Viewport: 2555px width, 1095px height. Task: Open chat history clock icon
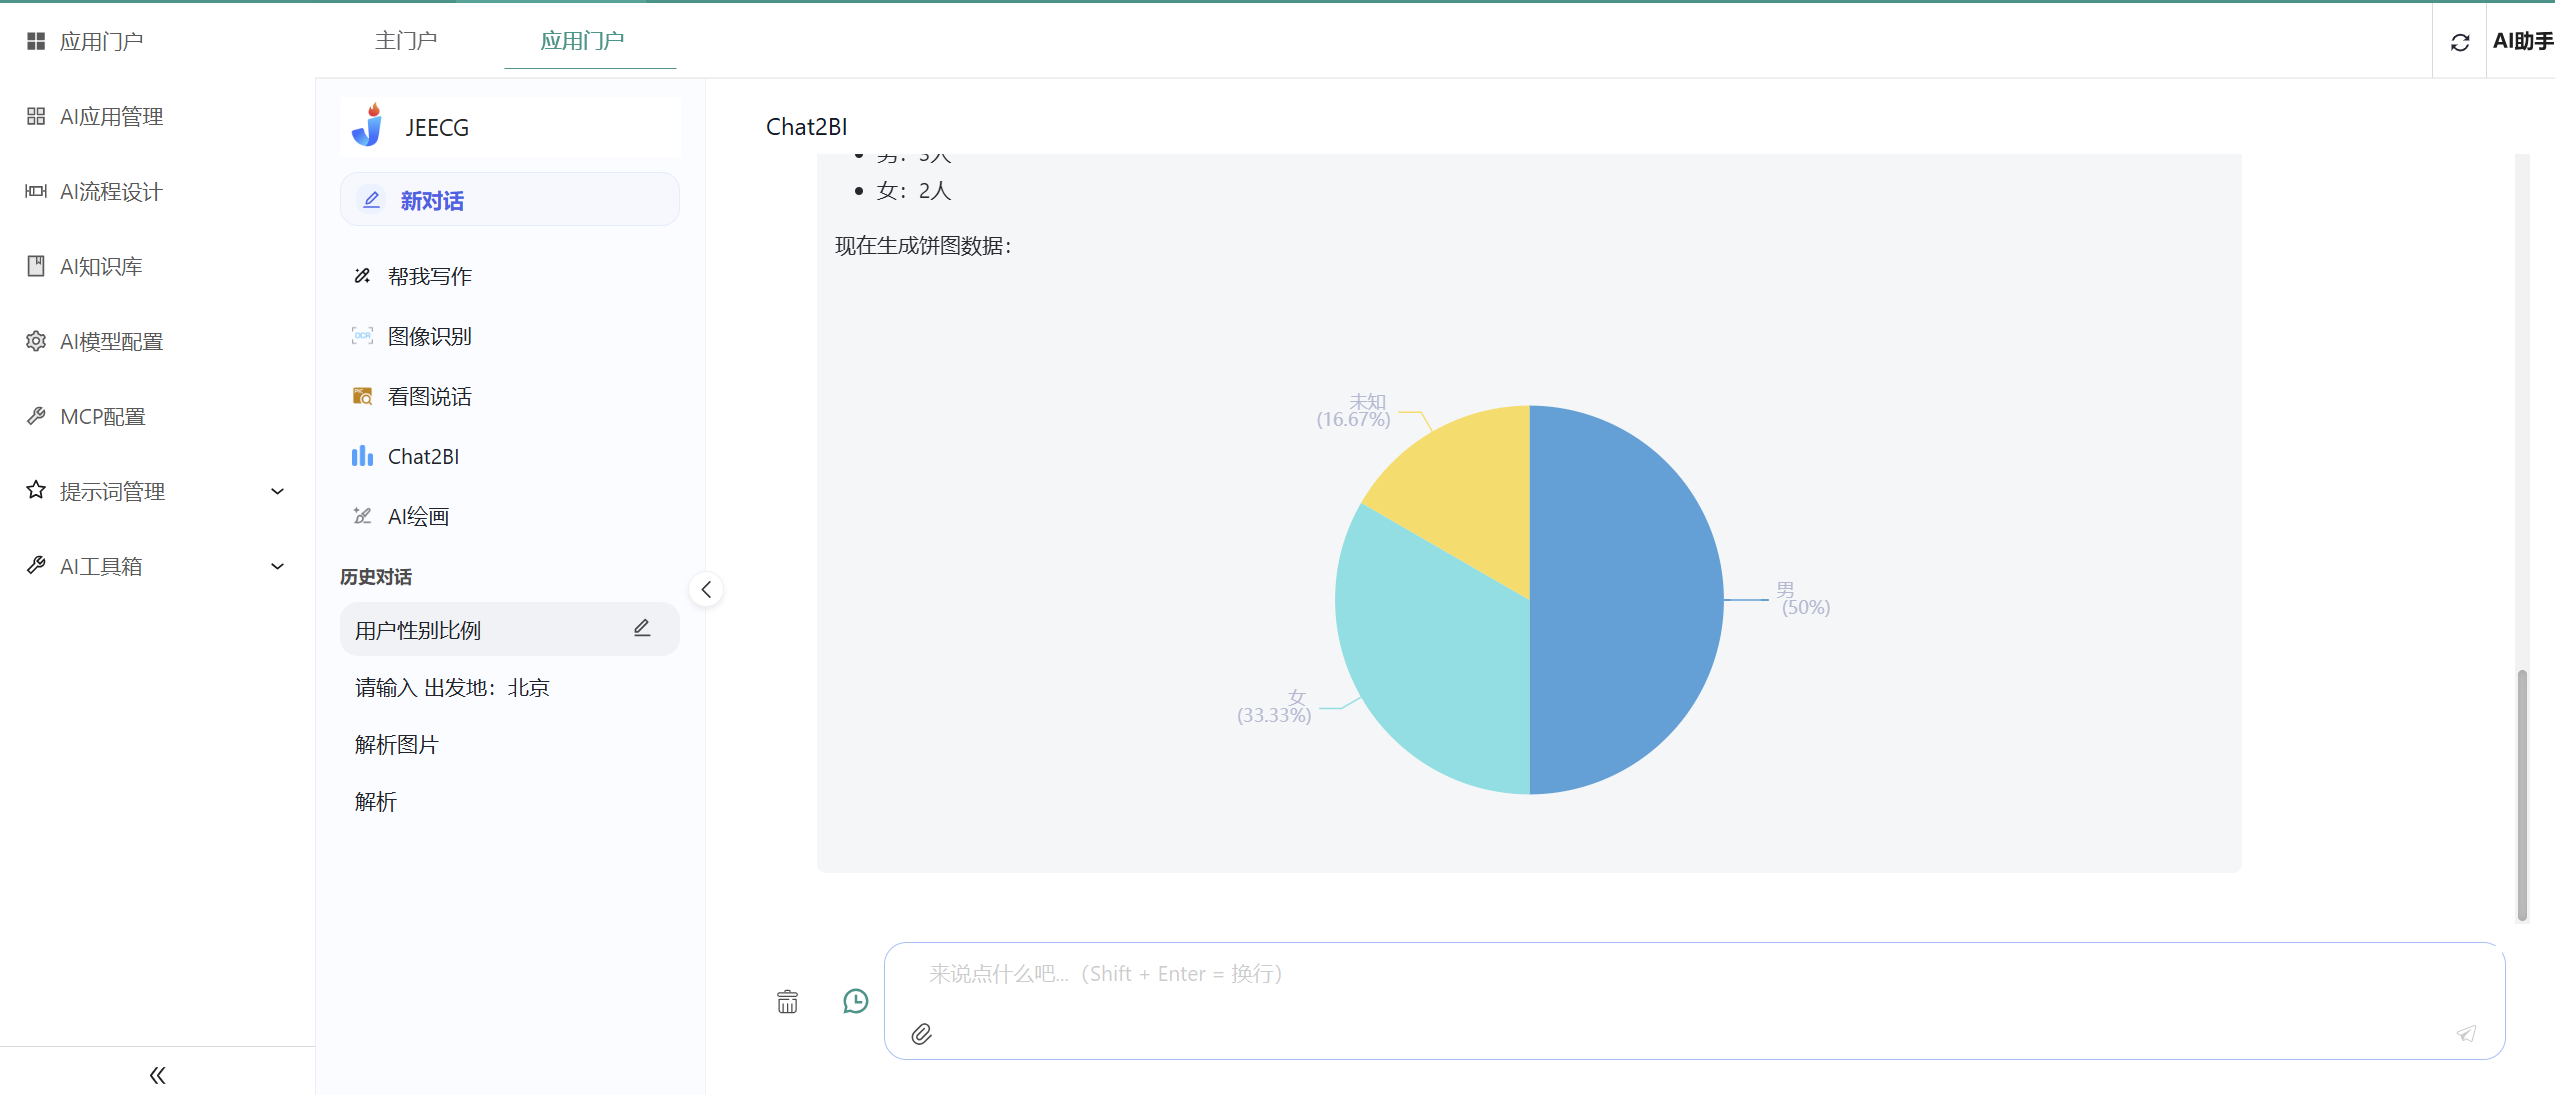click(855, 1001)
